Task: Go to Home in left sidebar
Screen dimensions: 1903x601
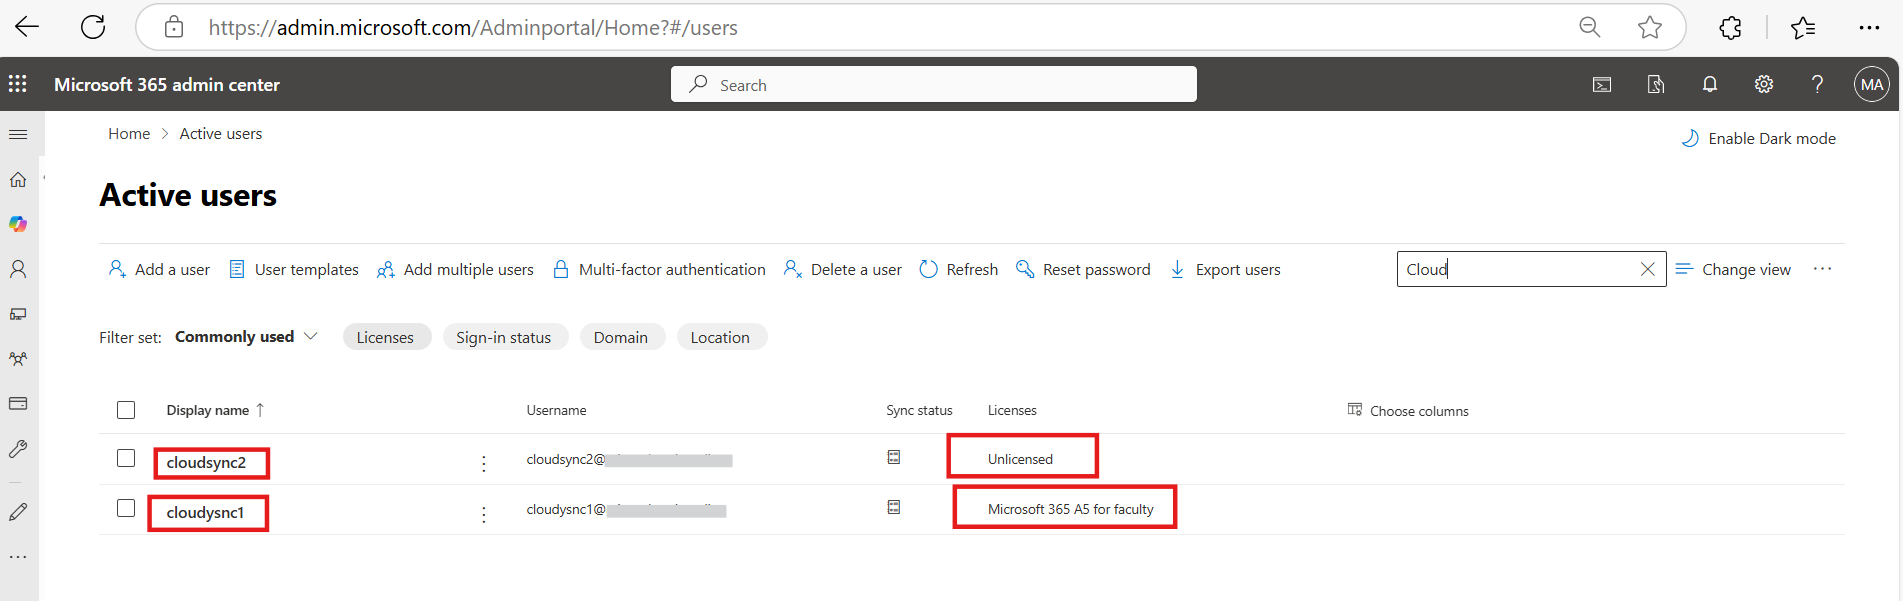Action: pyautogui.click(x=18, y=180)
